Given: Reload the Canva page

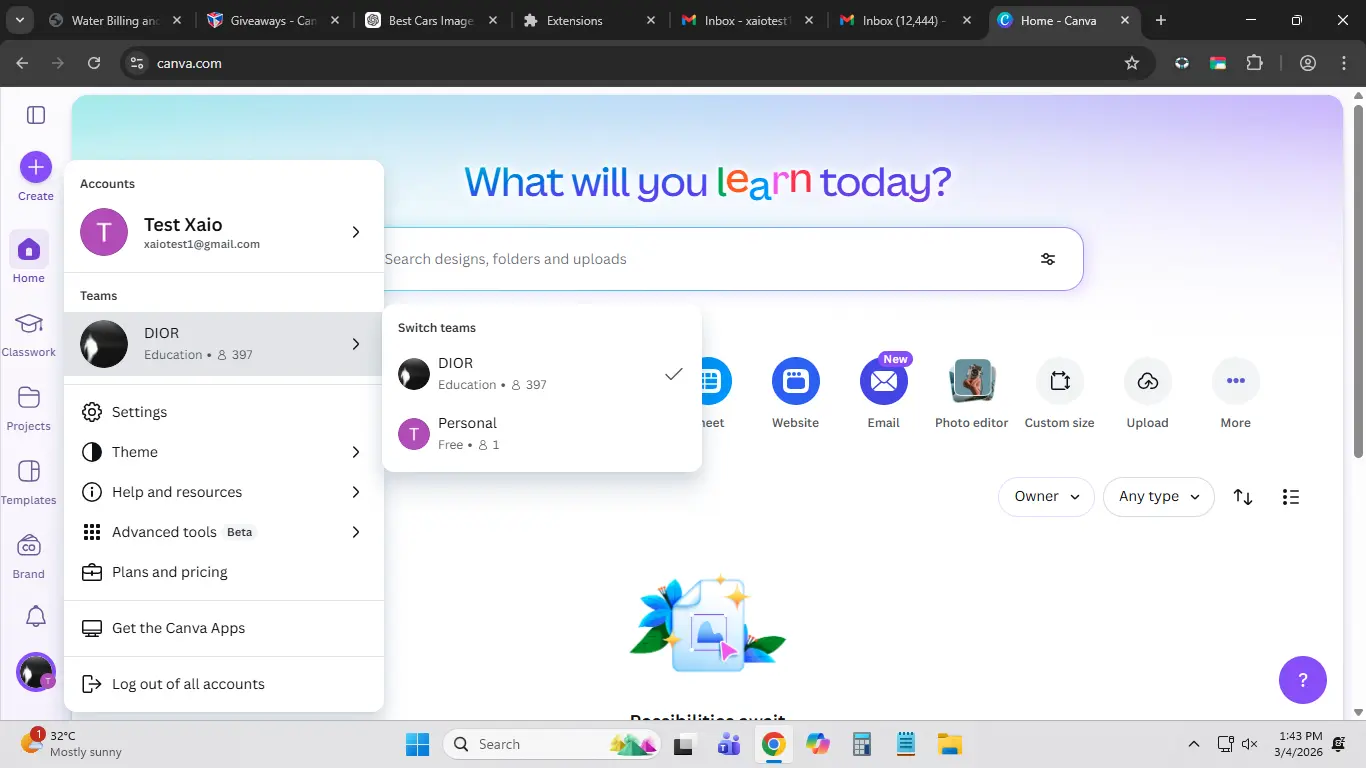Looking at the screenshot, I should coord(94,63).
